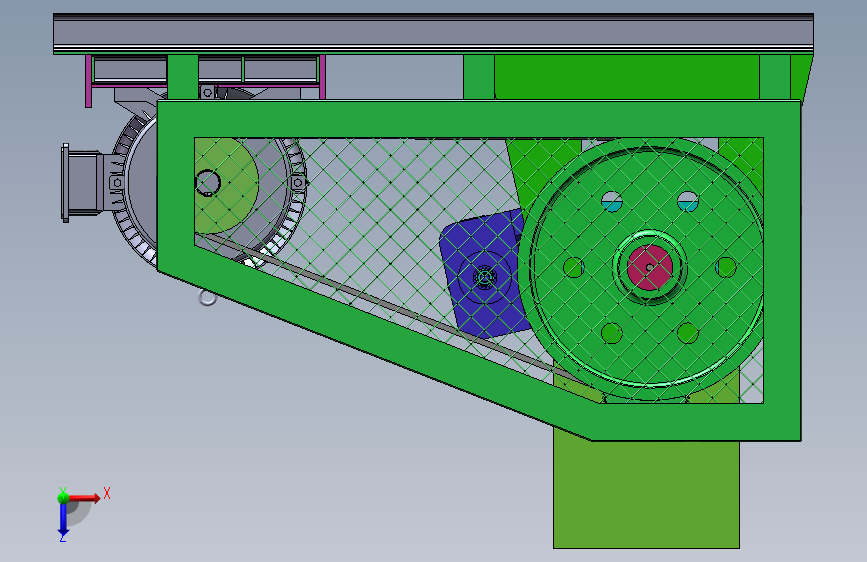867x562 pixels.
Task: Select the magenta shaft hub in the large pulley
Action: point(650,268)
